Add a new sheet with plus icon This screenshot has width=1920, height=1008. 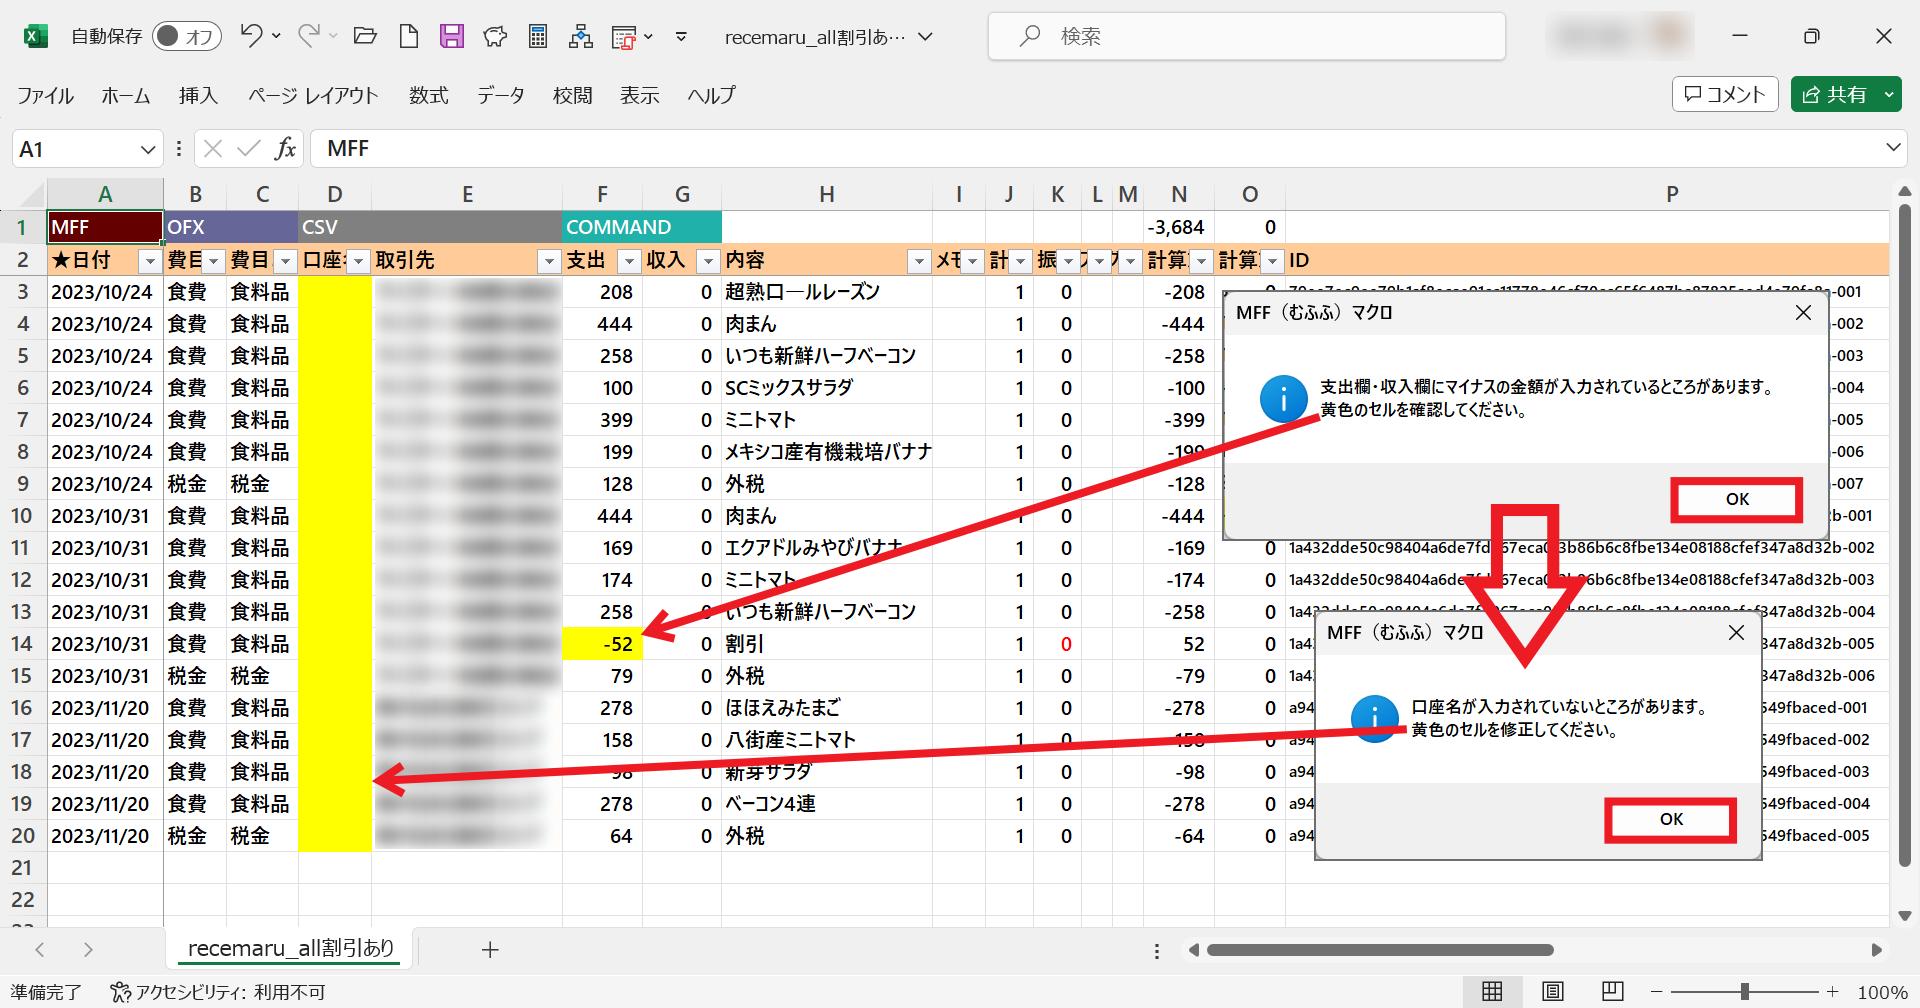[x=490, y=950]
